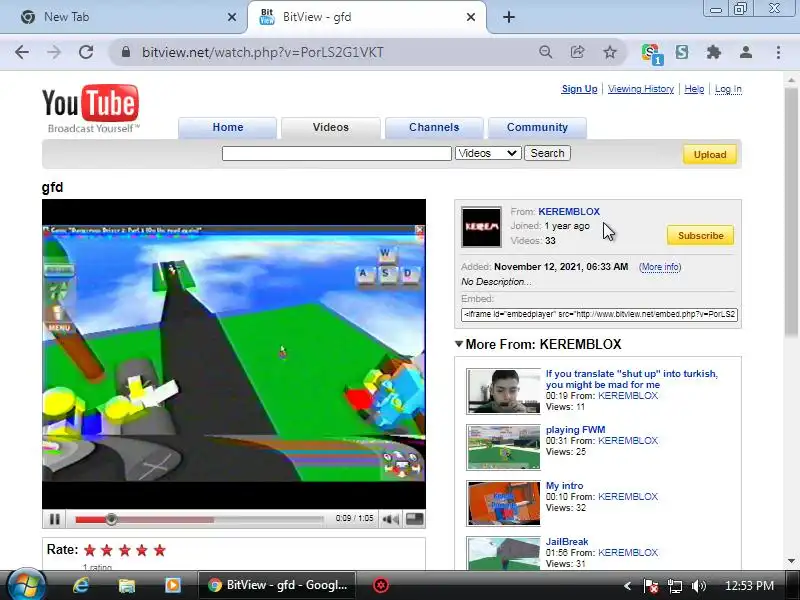Click the buffered part of the progress bar
The width and height of the screenshot is (800, 600).
[x=166, y=519]
